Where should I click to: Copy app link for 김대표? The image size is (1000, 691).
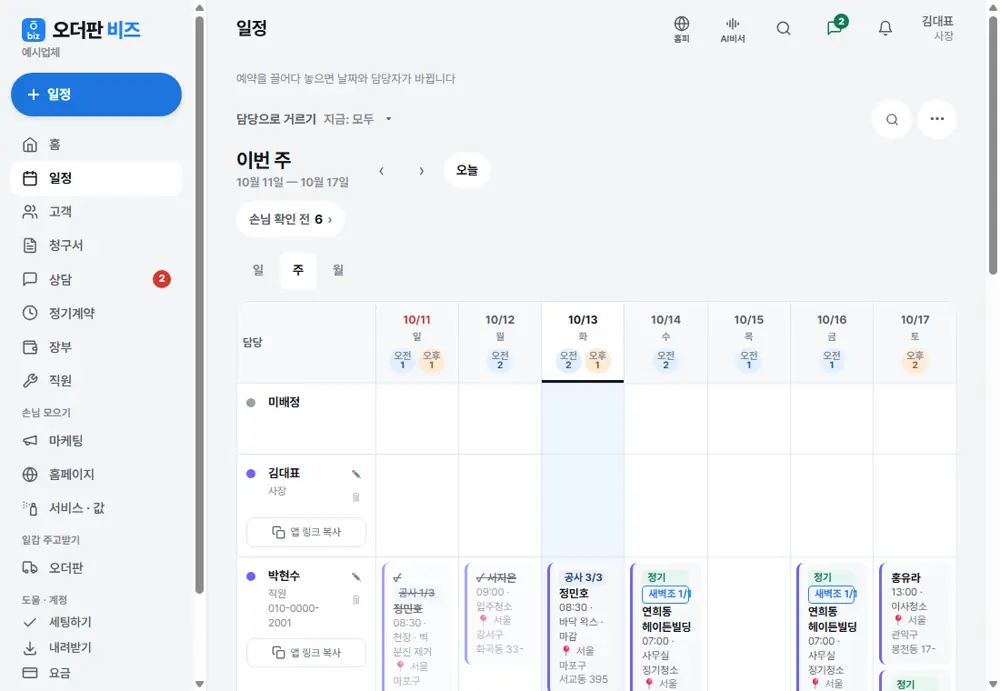[x=306, y=532]
